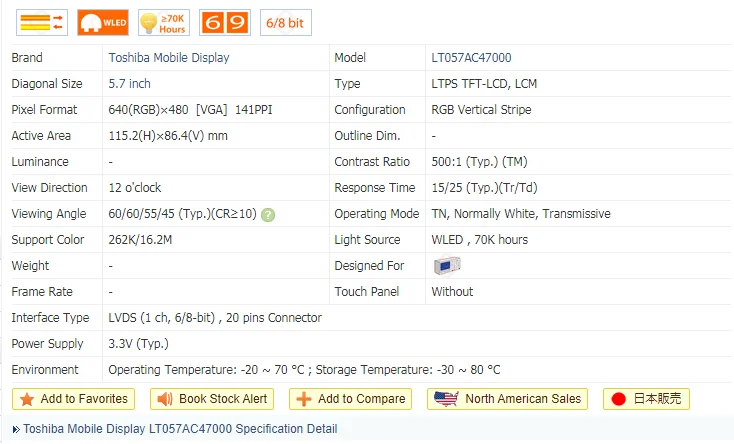Click the Add to Compare button
This screenshot has width=734, height=444.
click(350, 399)
